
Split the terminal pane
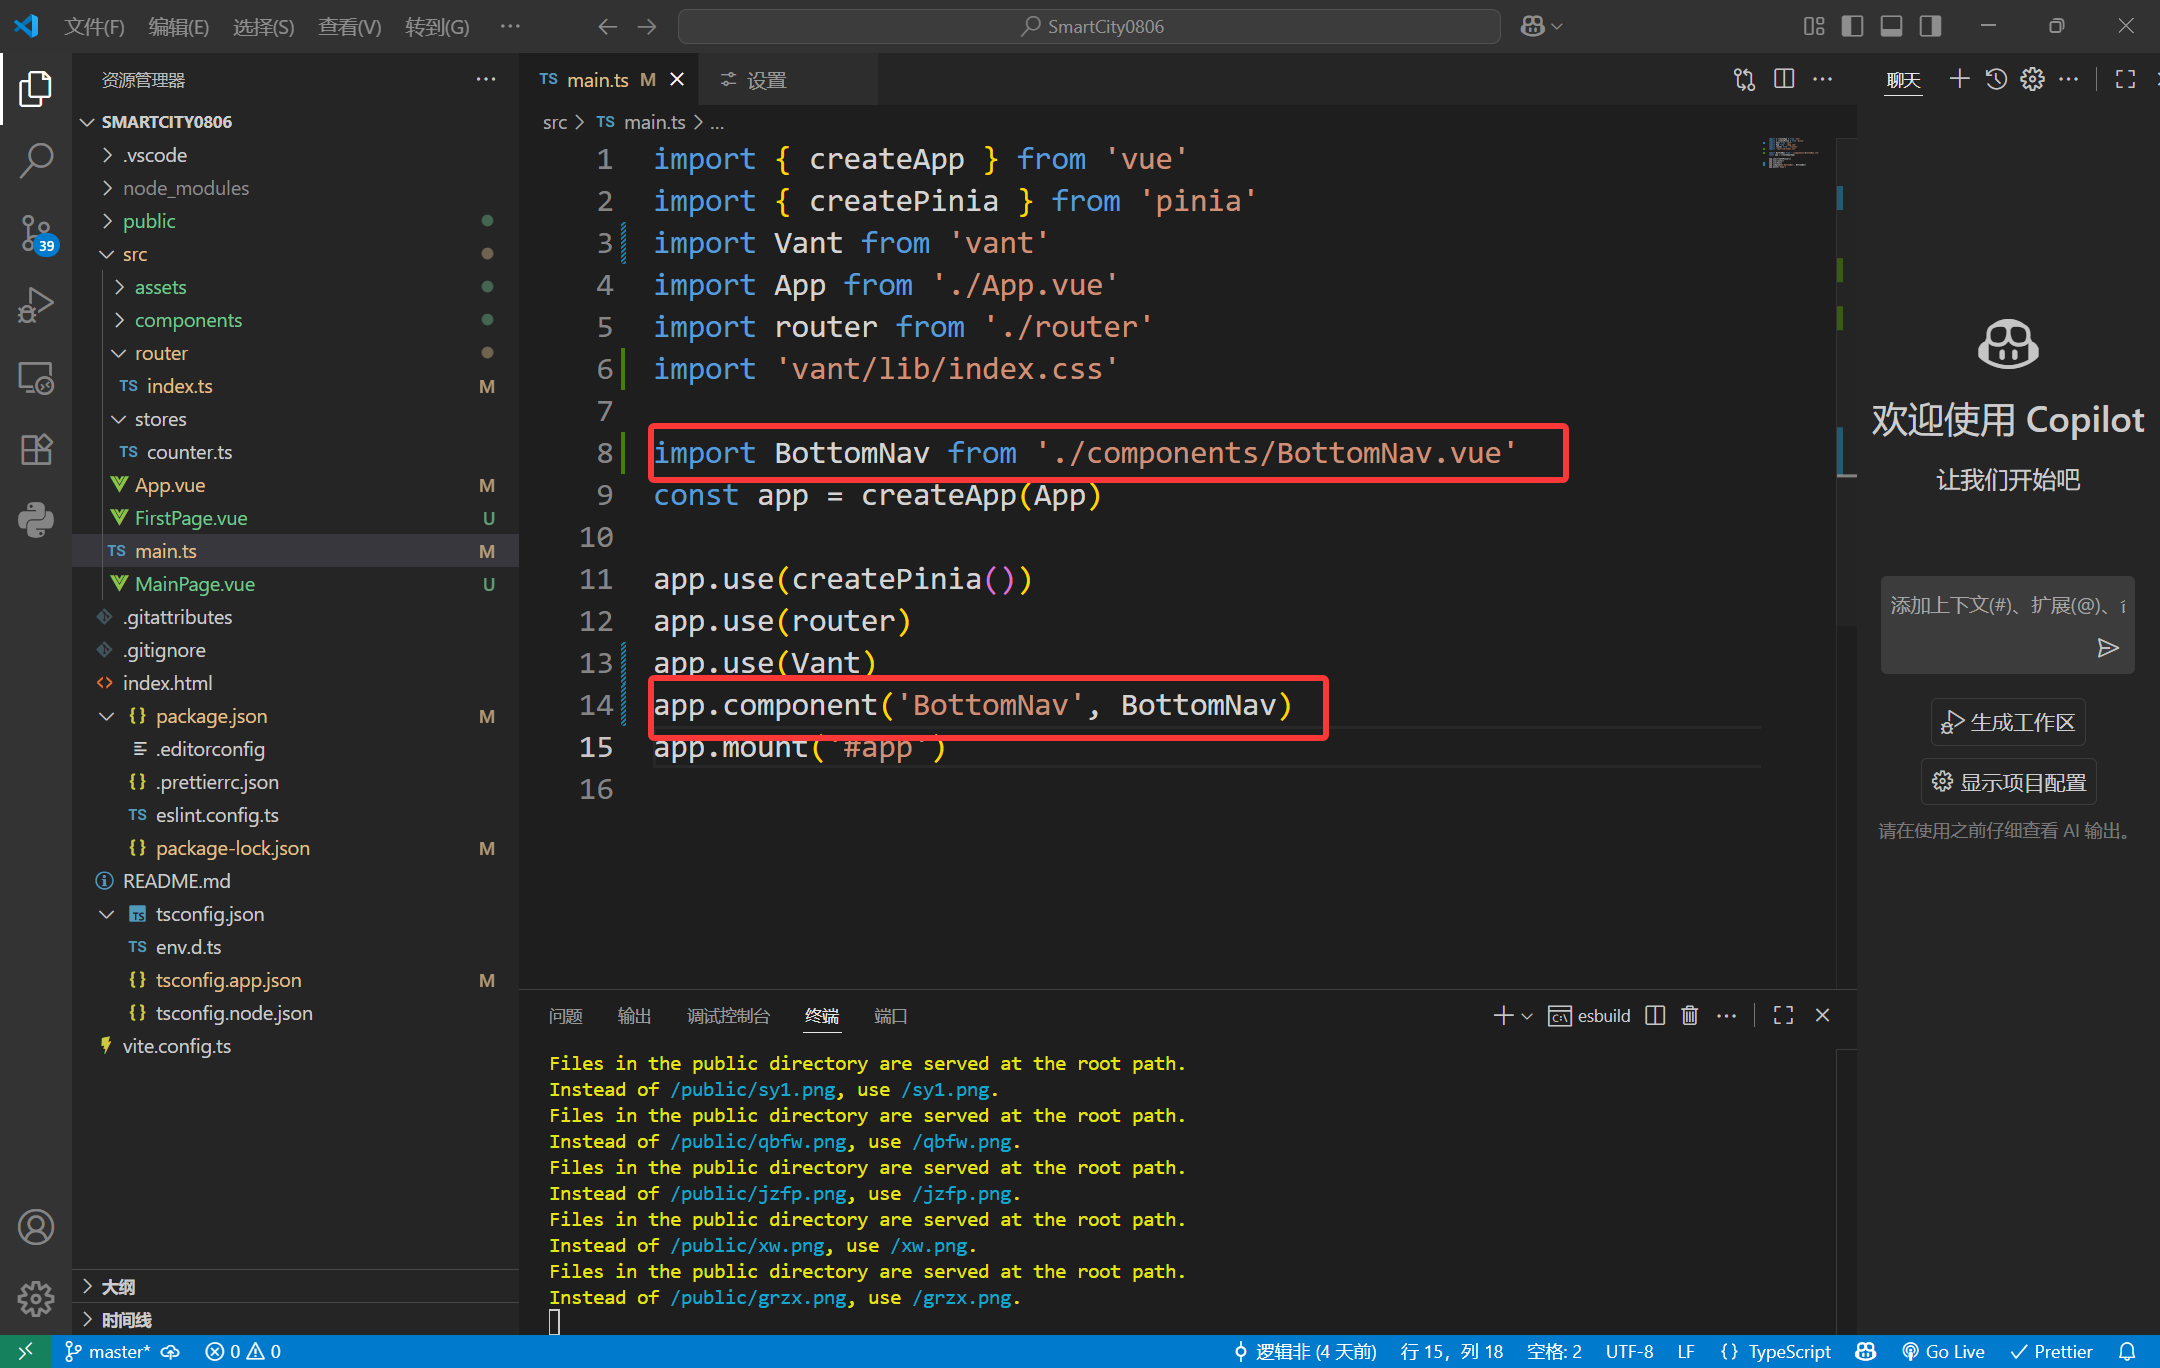[1655, 1015]
